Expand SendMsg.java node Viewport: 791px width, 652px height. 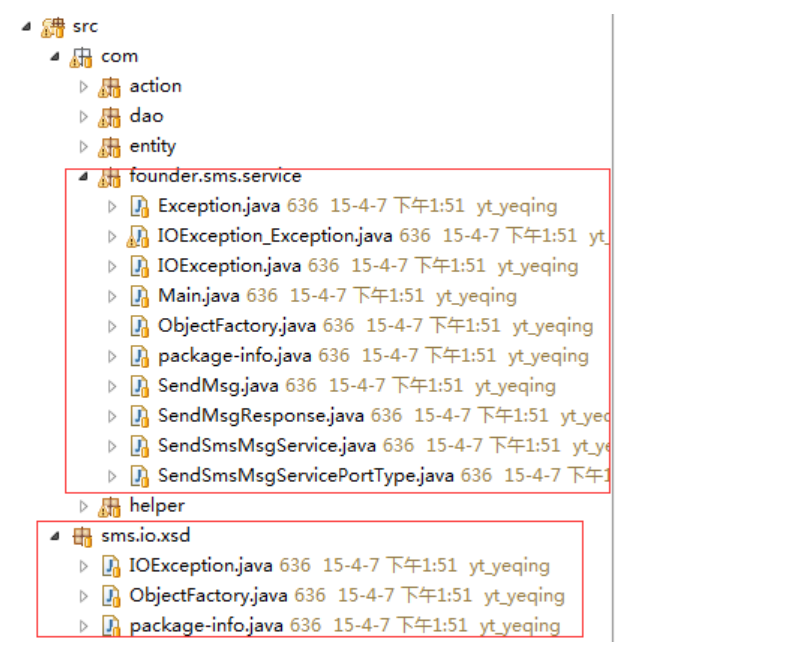(x=112, y=386)
